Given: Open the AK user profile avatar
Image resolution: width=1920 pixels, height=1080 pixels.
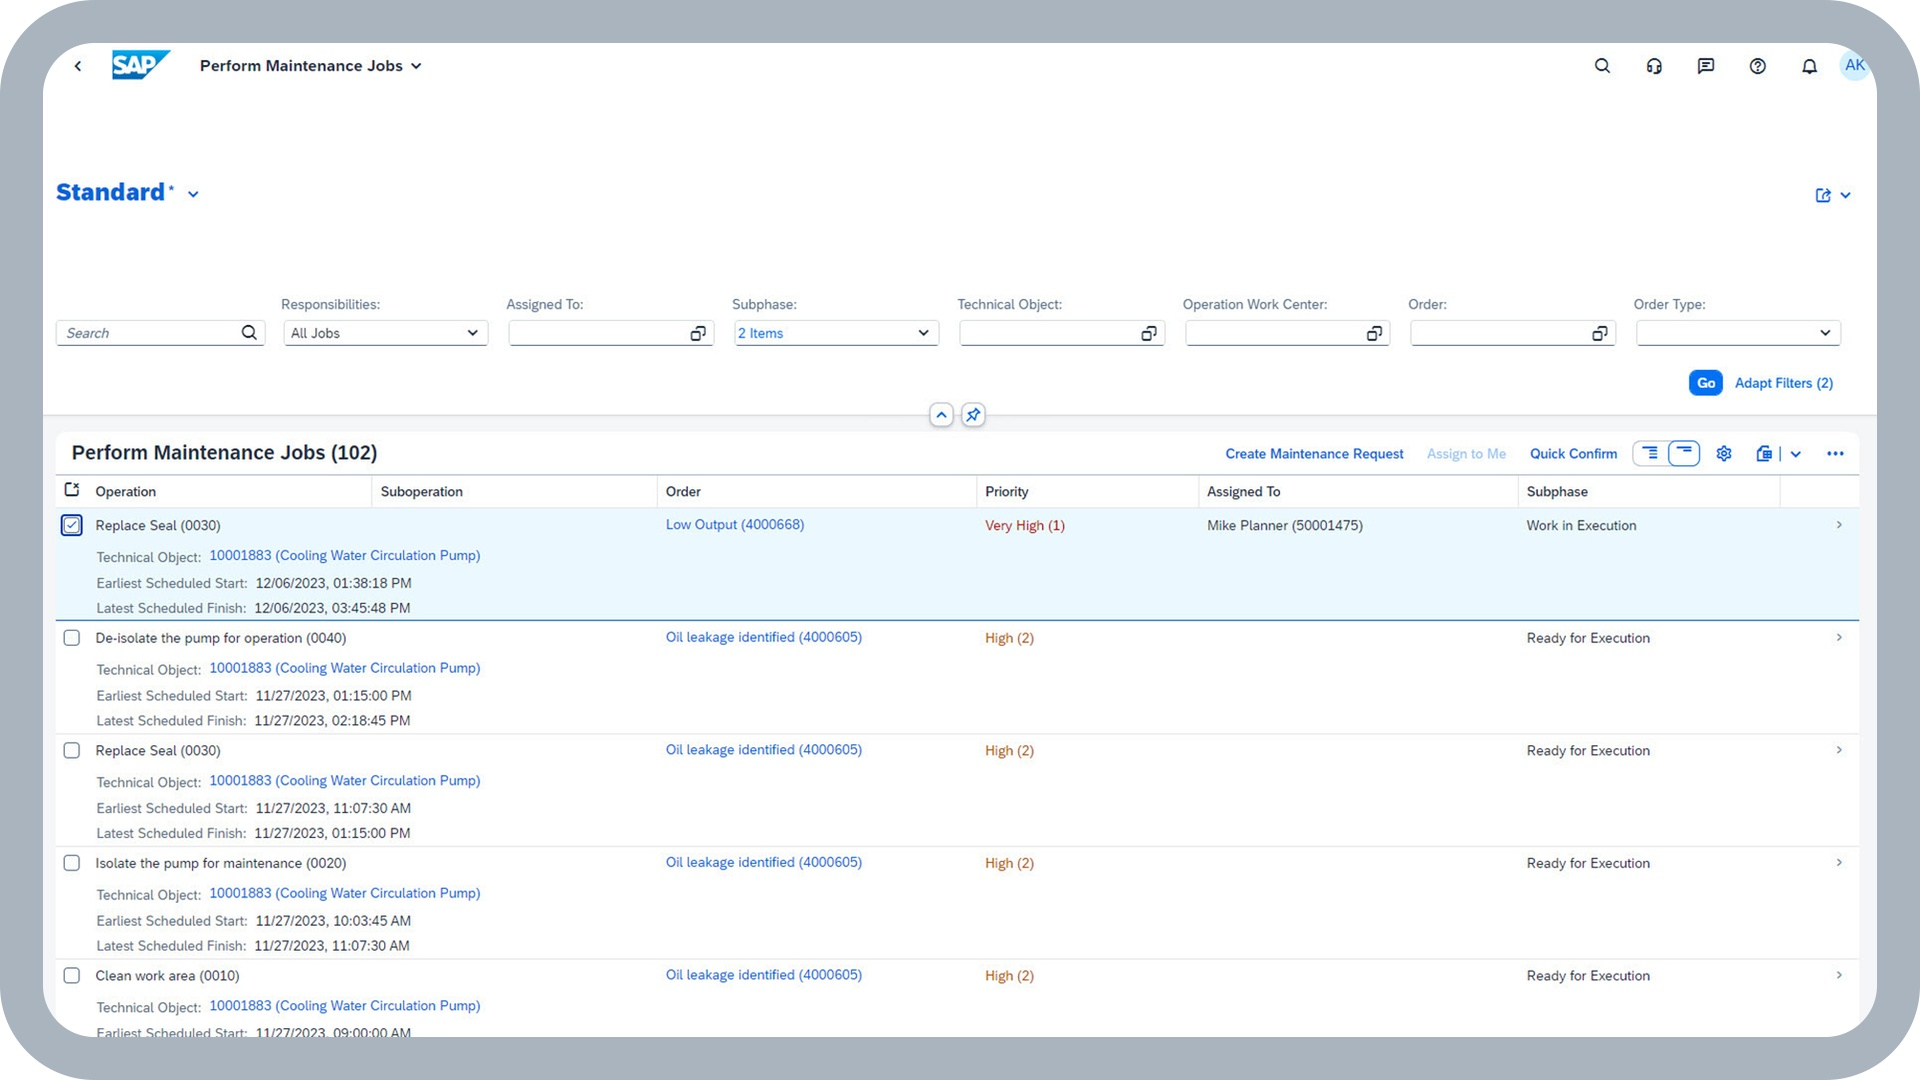Looking at the screenshot, I should [1855, 65].
